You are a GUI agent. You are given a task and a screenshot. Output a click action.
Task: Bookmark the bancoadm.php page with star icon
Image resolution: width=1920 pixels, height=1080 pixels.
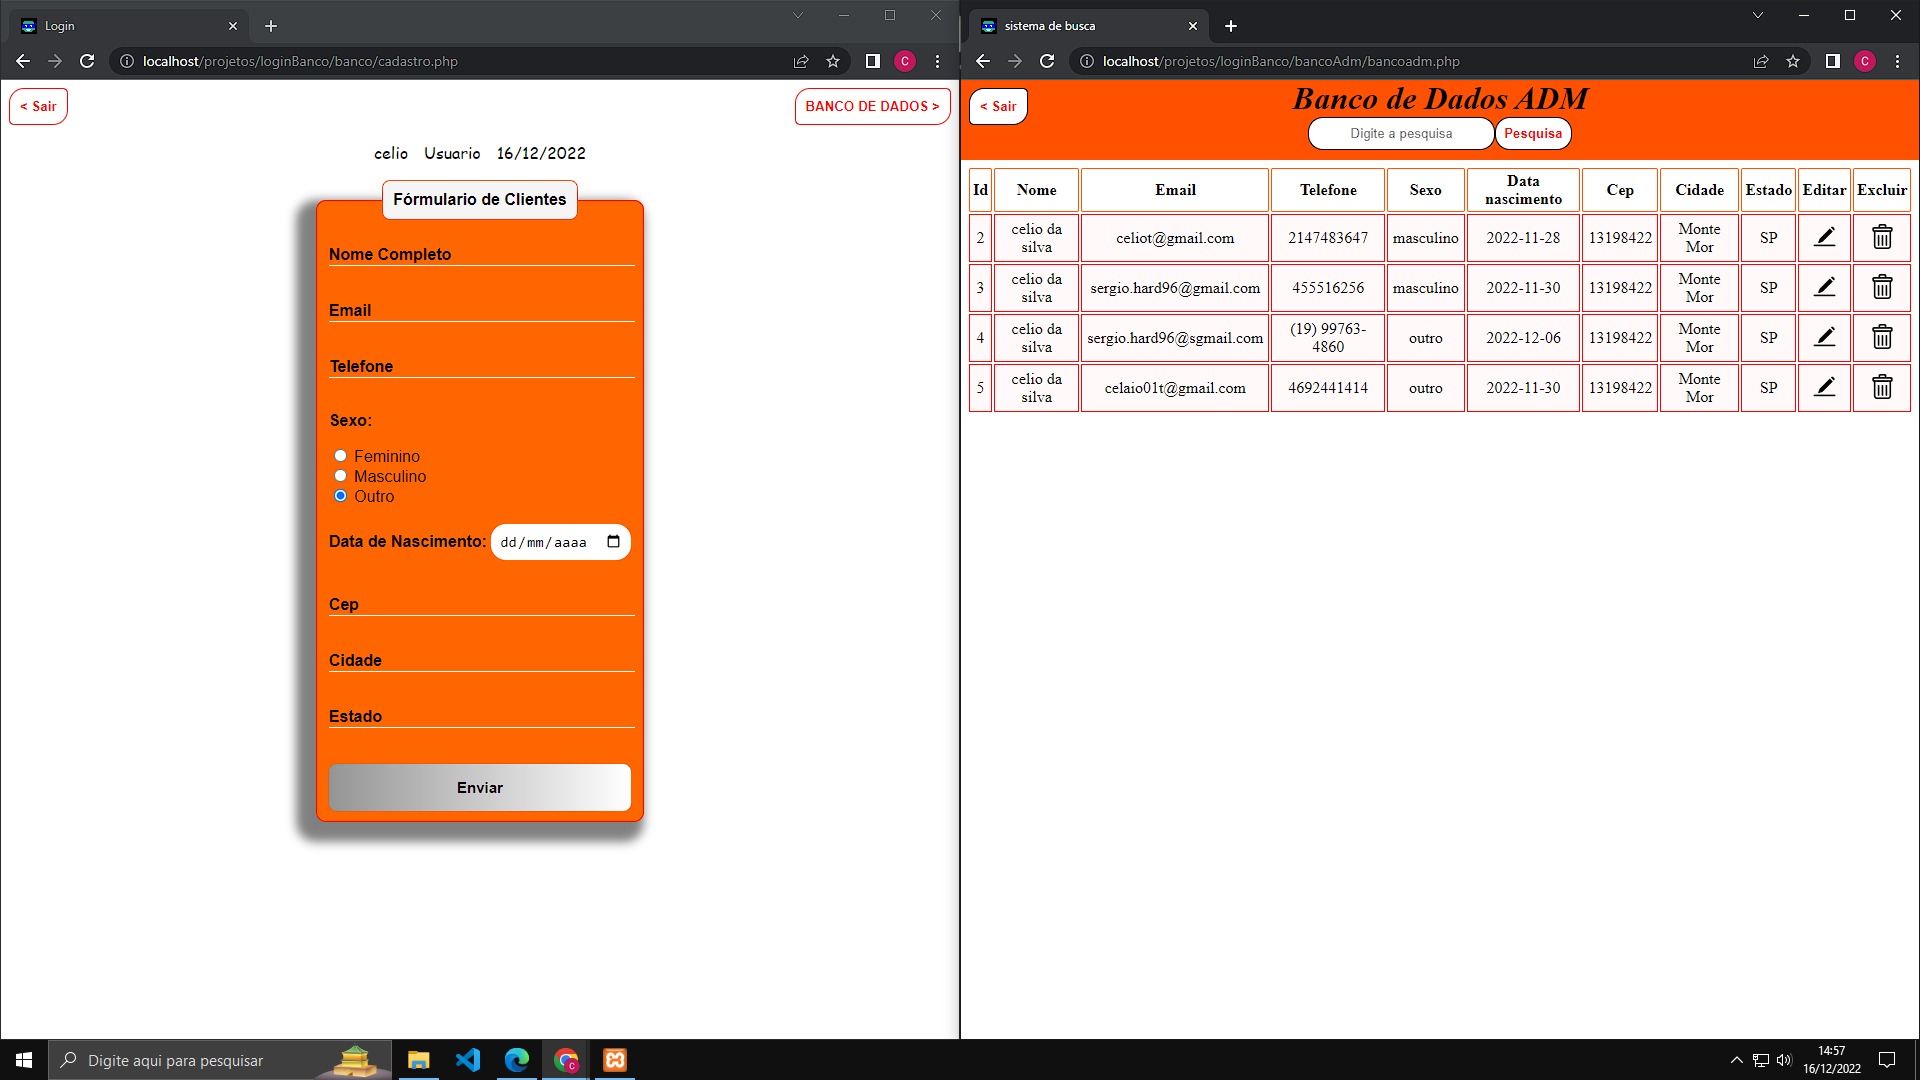tap(1793, 61)
